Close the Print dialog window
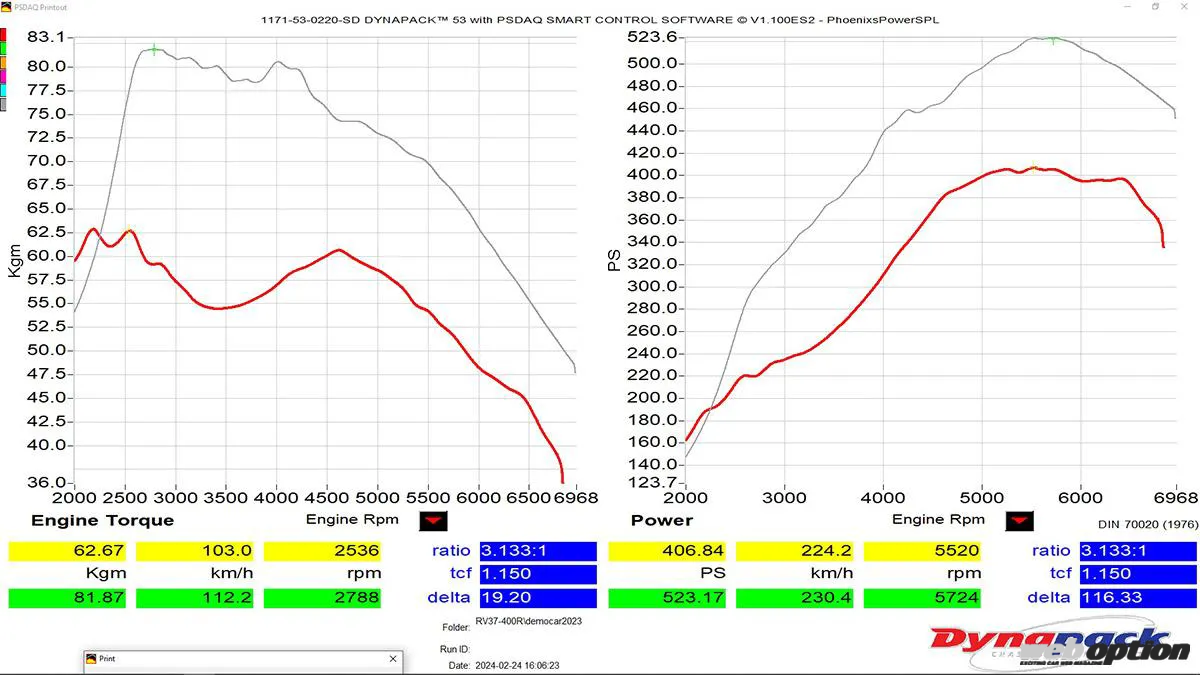Viewport: 1200px width, 675px height. pos(393,660)
